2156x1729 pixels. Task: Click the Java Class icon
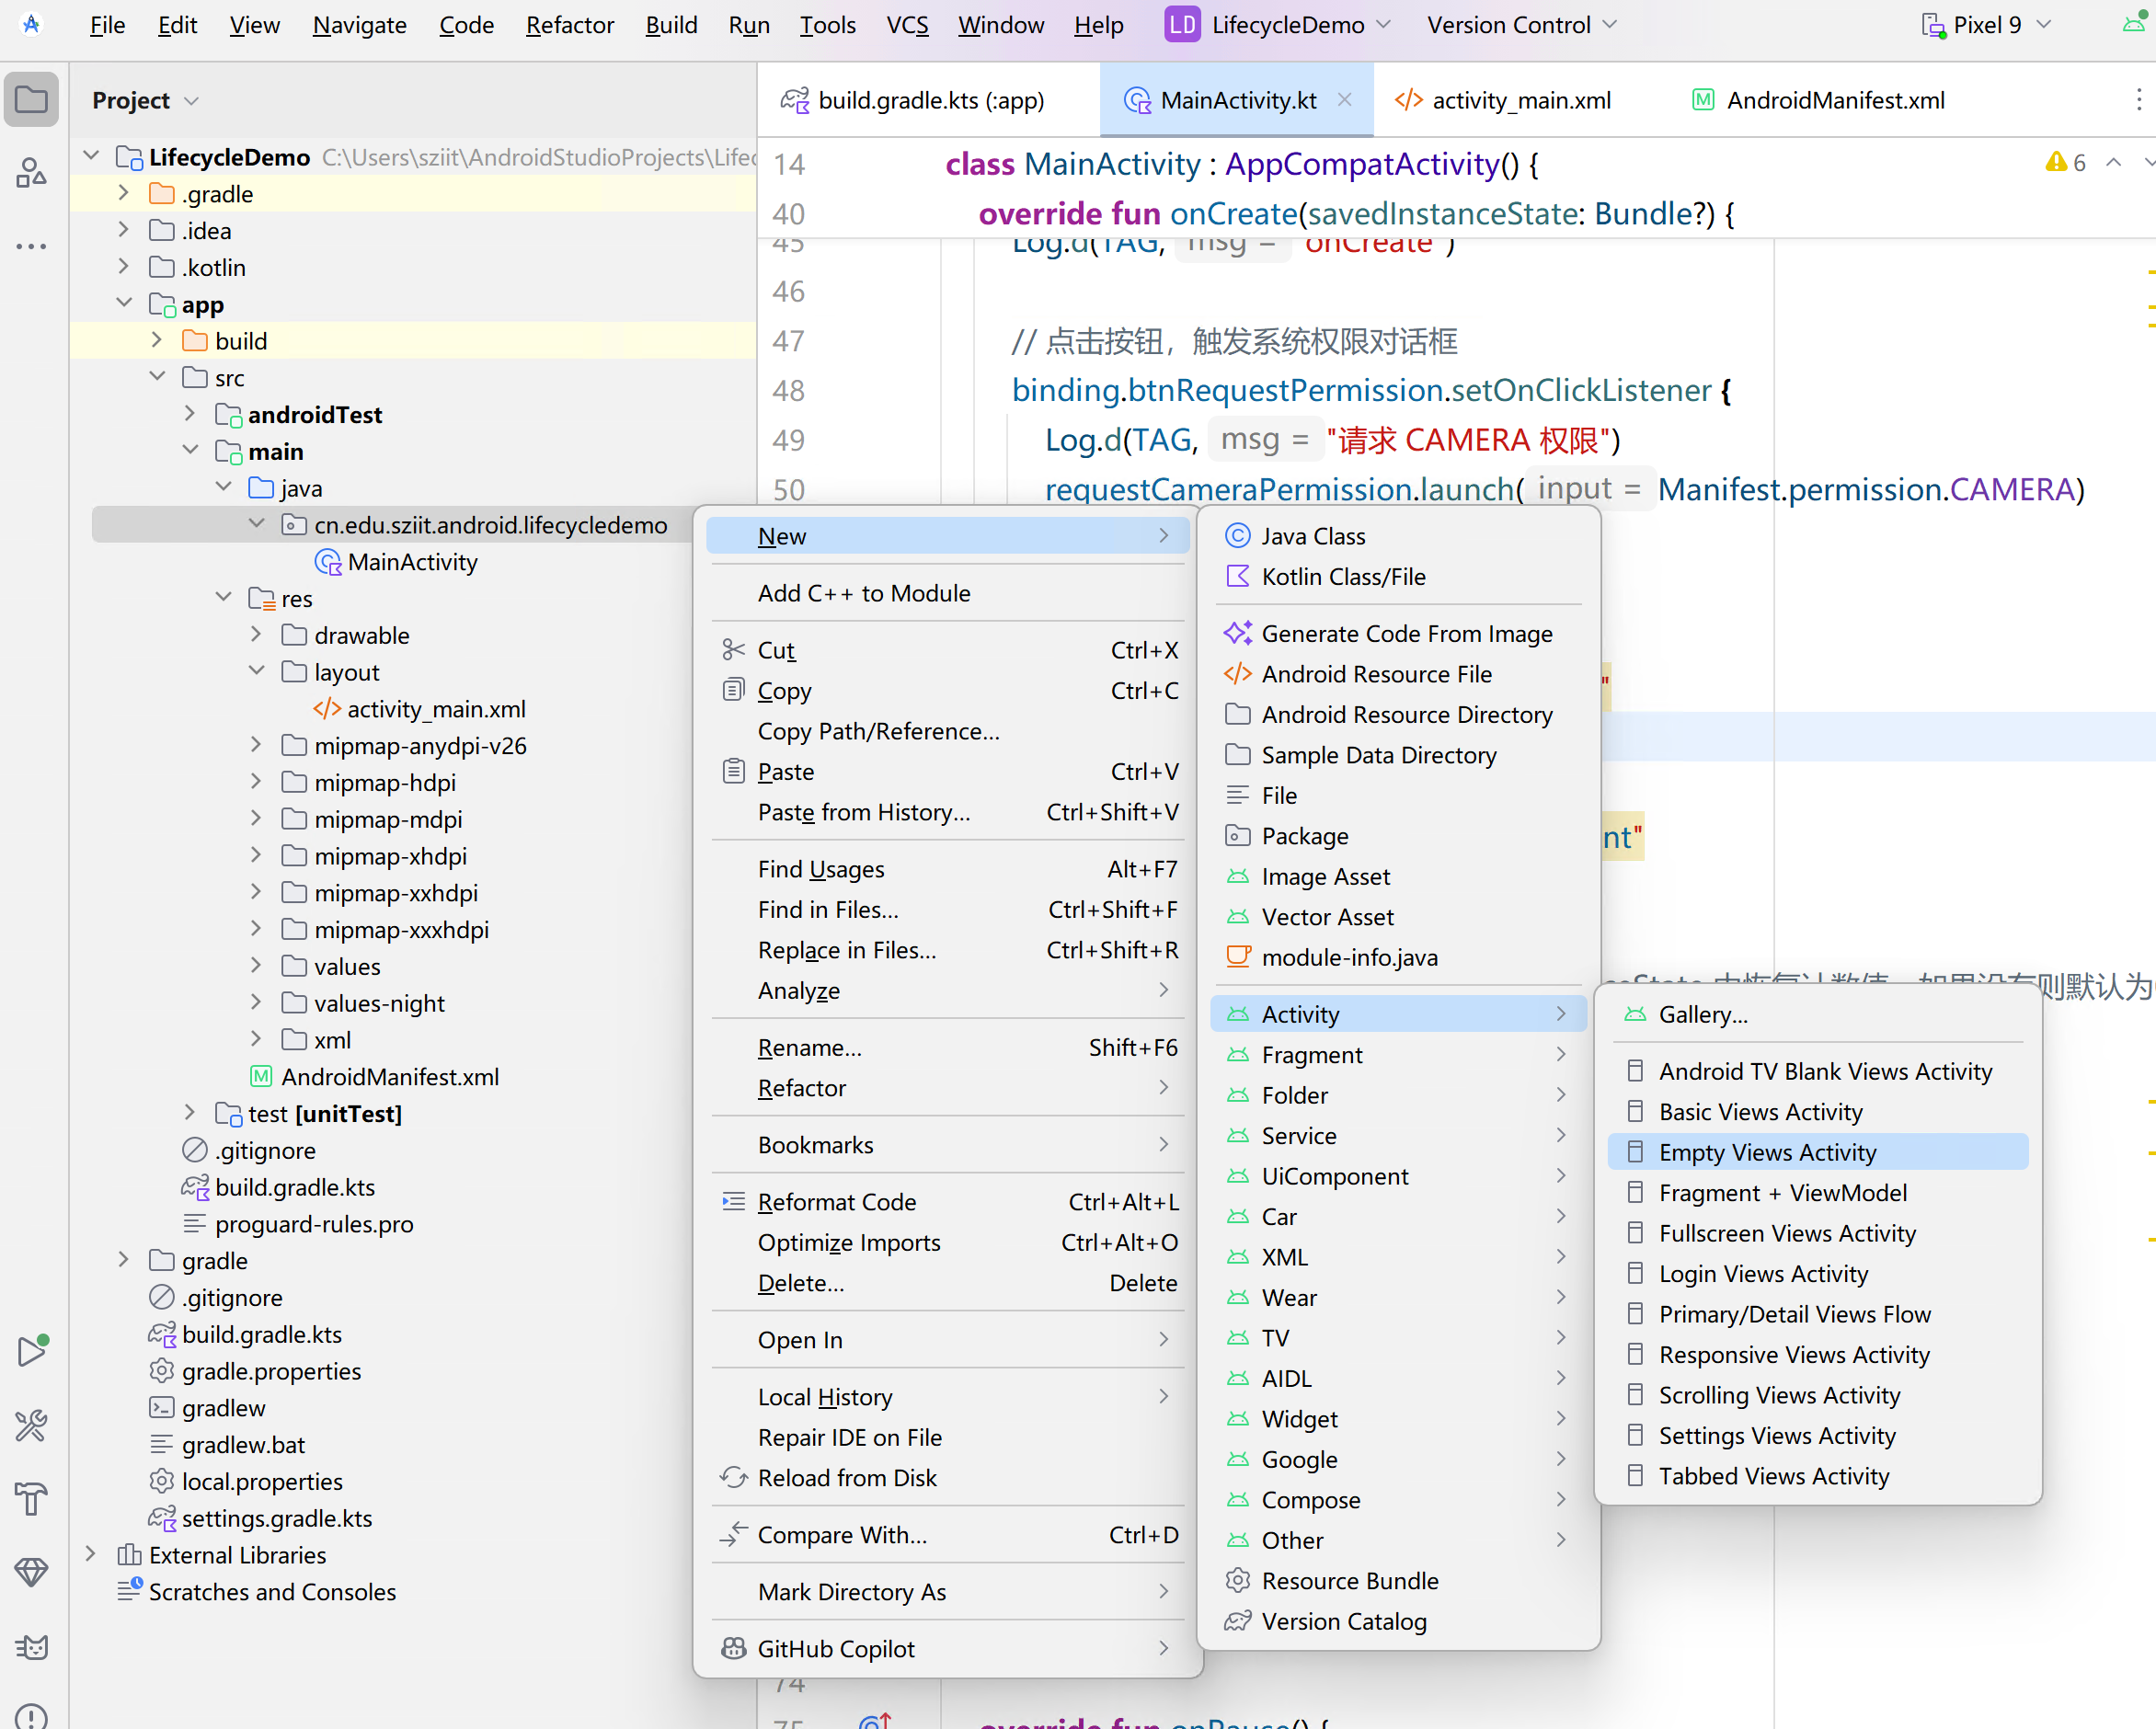coord(1238,536)
